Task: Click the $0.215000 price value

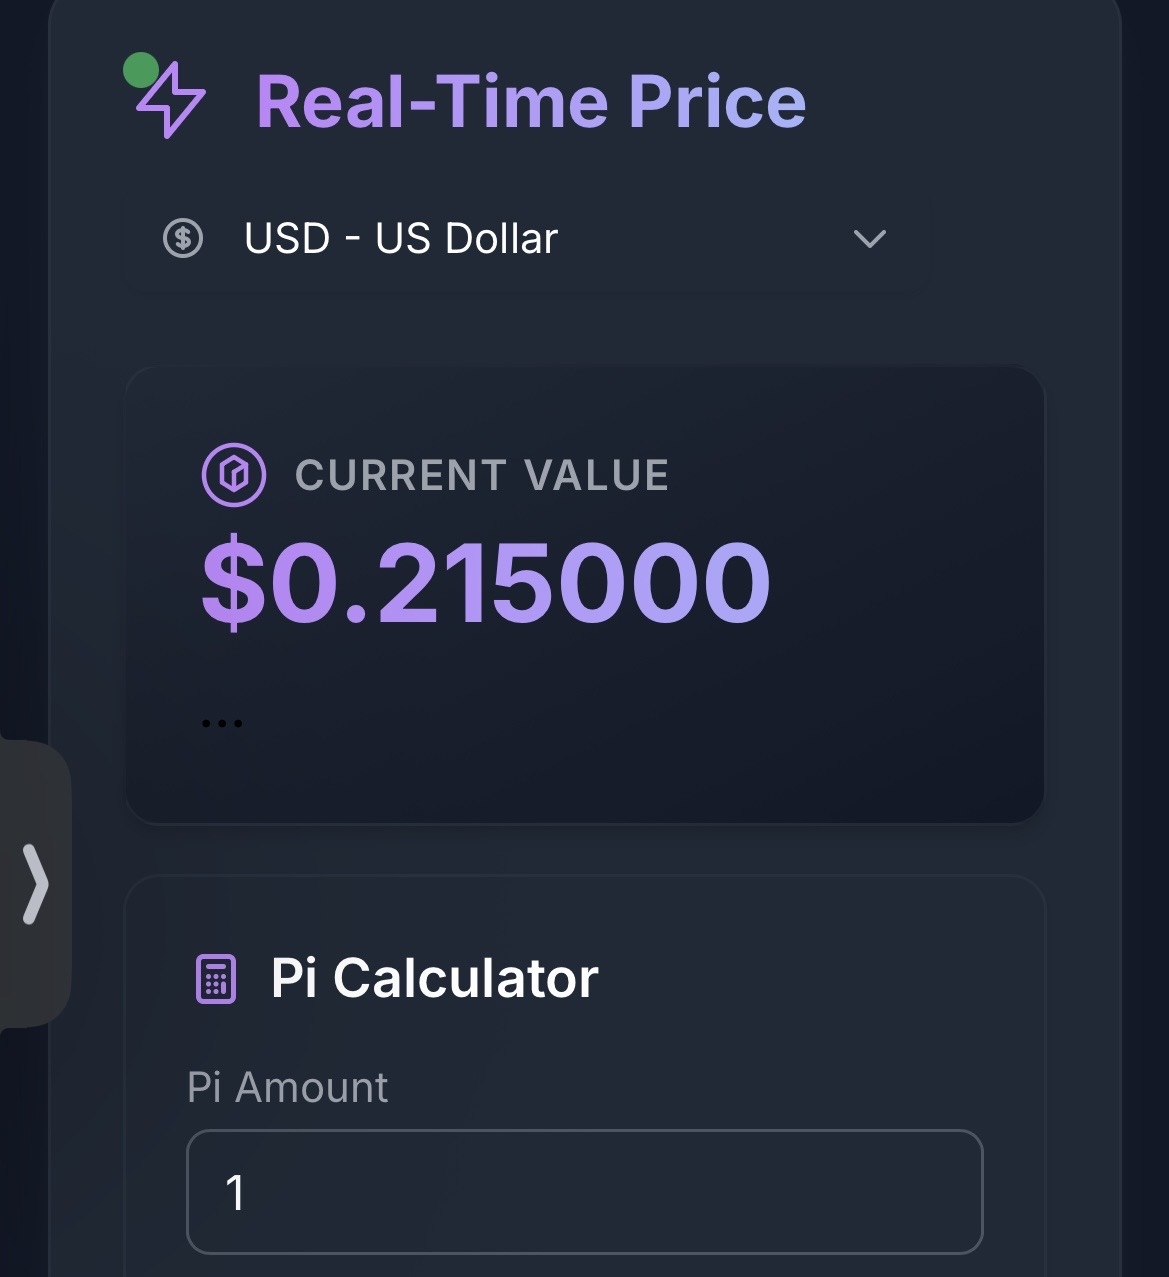Action: [486, 582]
